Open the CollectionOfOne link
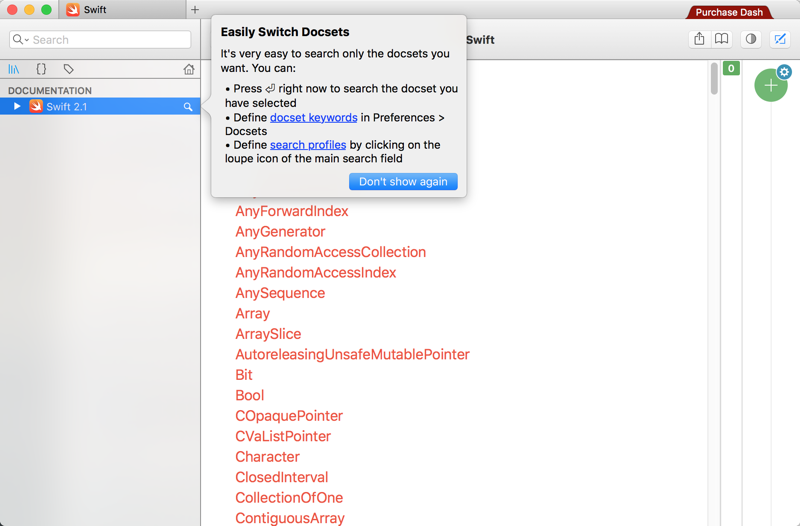This screenshot has width=800, height=526. tap(289, 497)
